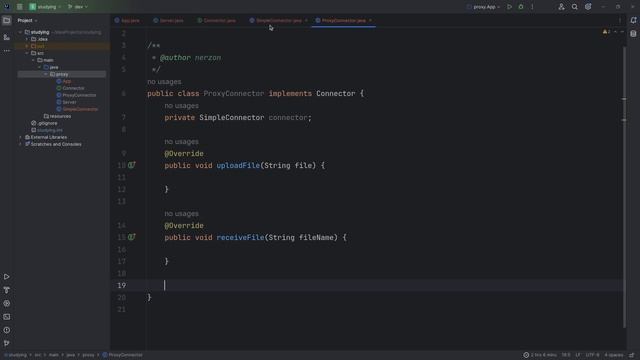This screenshot has height=360, width=640.
Task: Open the Notifications bell panel
Action: pos(633,20)
